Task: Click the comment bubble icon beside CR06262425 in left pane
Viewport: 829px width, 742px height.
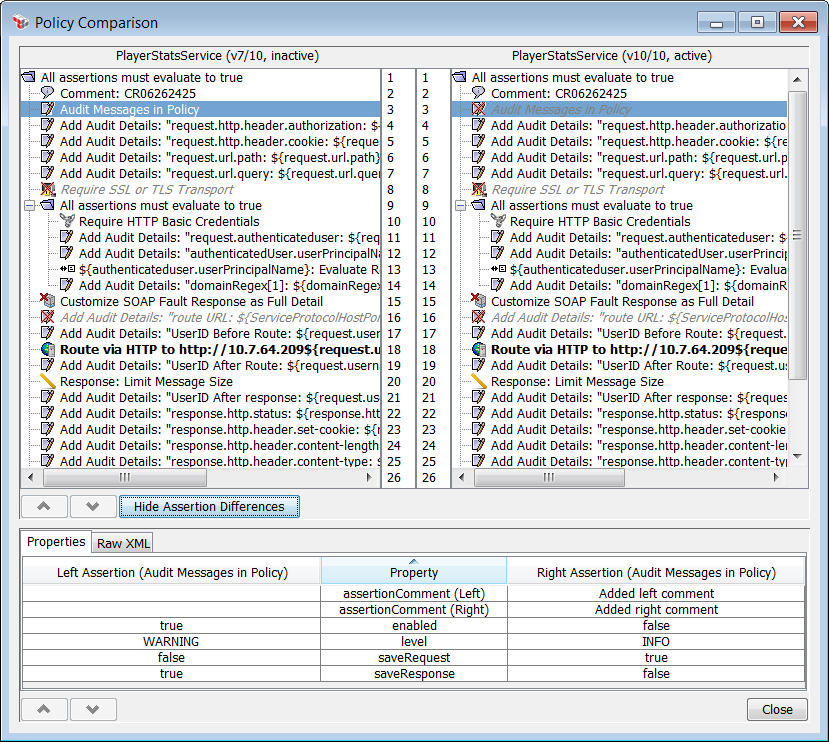Action: (x=47, y=93)
